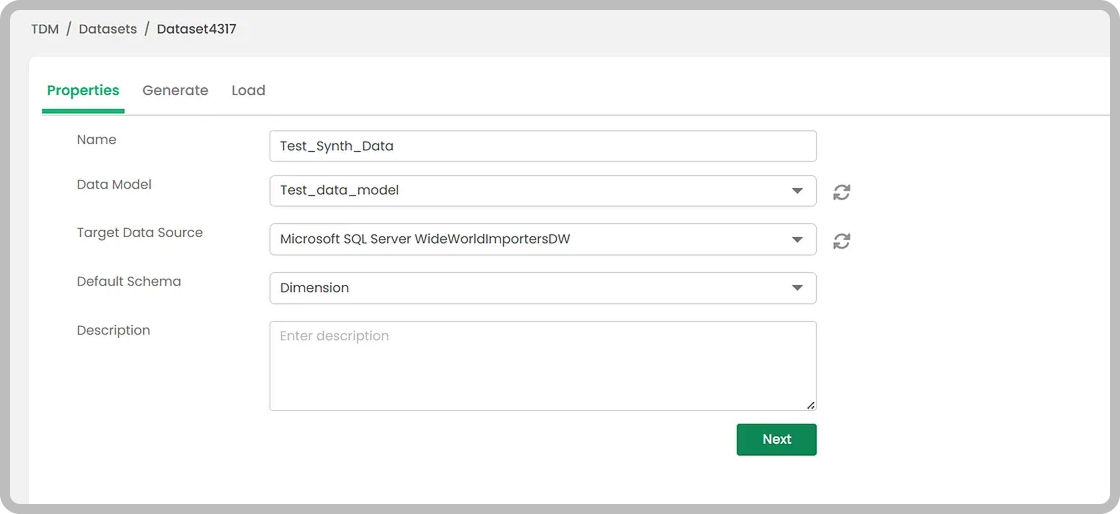Refresh the Target Data Source list
This screenshot has width=1120, height=514.
(x=841, y=241)
